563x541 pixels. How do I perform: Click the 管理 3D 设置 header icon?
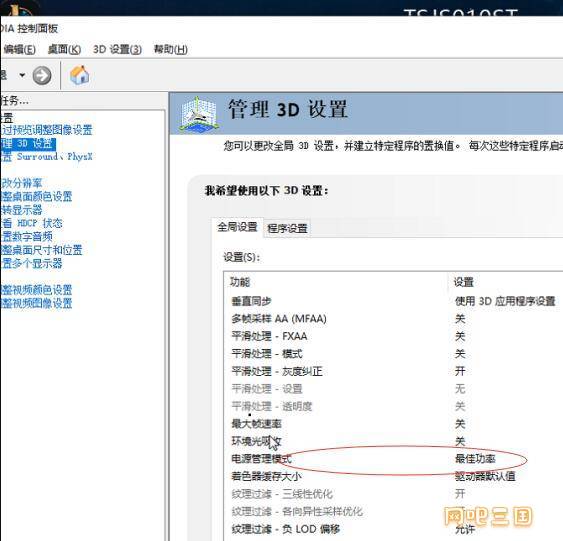[199, 115]
